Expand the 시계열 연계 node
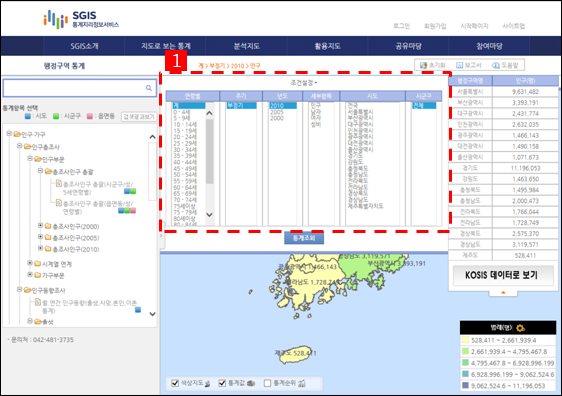Image resolution: width=562 pixels, height=396 pixels. click(30, 263)
